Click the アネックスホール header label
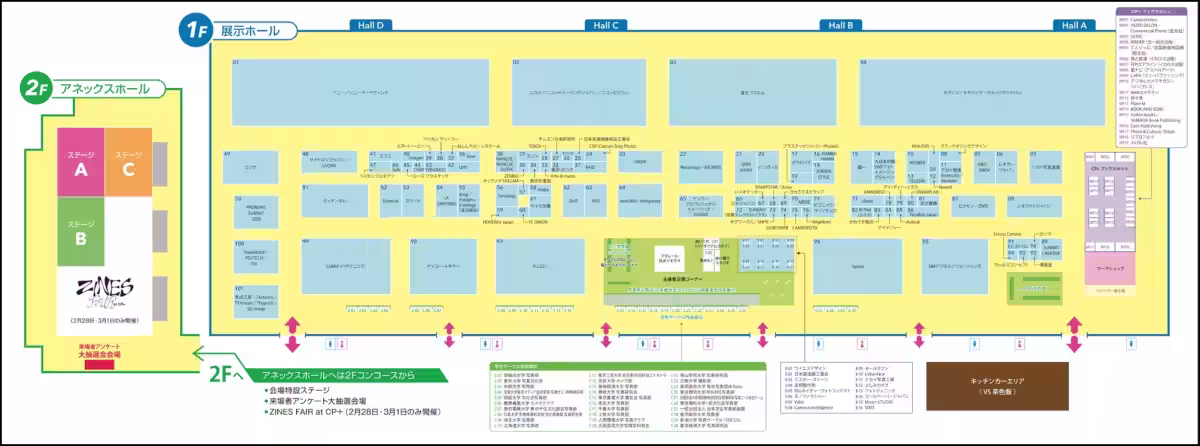This screenshot has width=1200, height=446. click(x=105, y=89)
